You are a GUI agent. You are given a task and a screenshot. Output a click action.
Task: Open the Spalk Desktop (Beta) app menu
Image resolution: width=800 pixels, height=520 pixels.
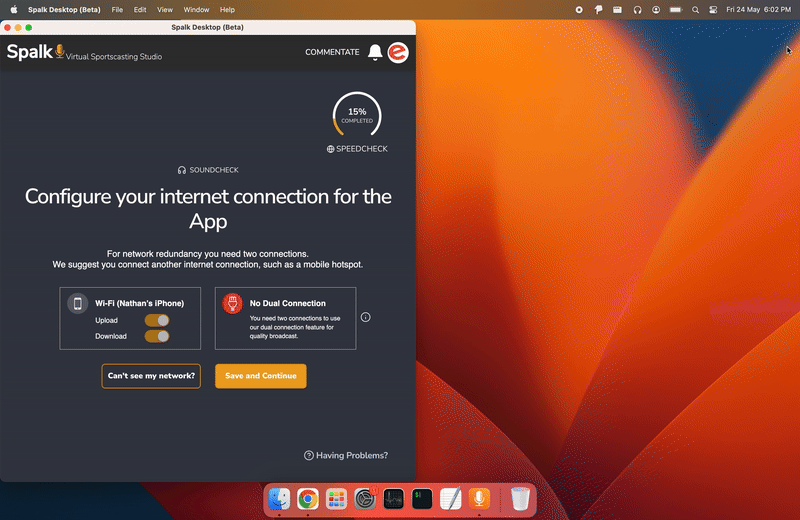[x=64, y=10]
